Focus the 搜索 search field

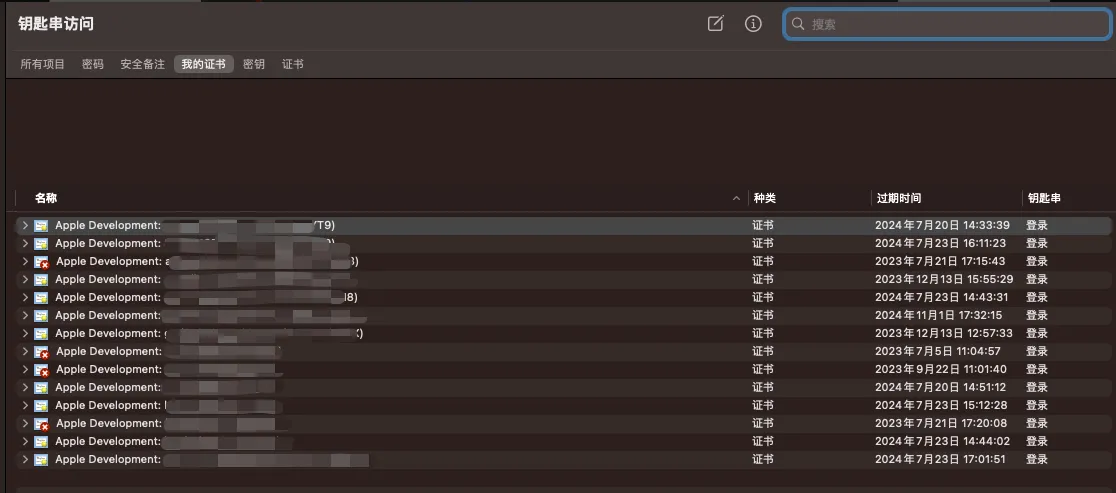coord(950,24)
